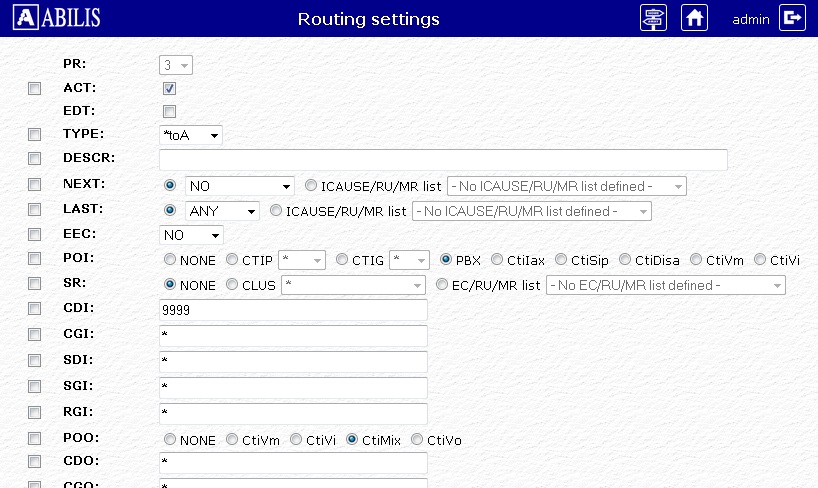Viewport: 818px width, 488px height.
Task: Open the Home page icon
Action: click(695, 18)
